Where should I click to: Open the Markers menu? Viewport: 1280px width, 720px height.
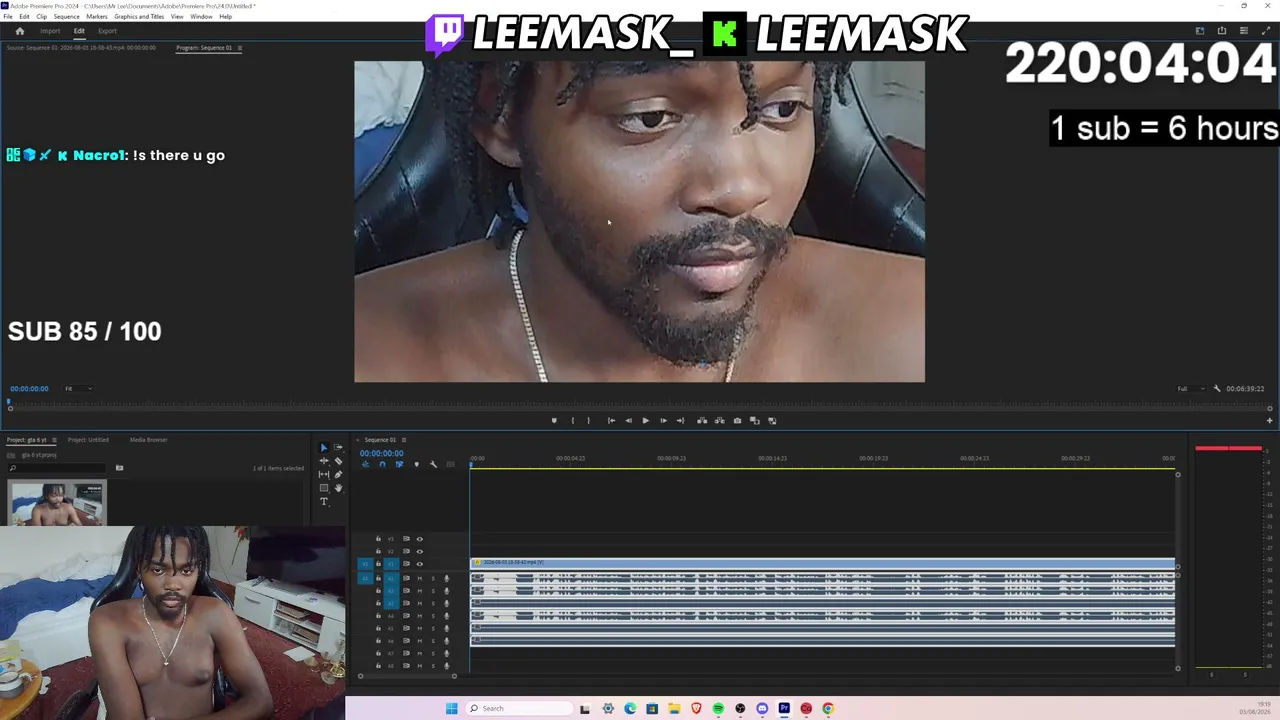[97, 17]
